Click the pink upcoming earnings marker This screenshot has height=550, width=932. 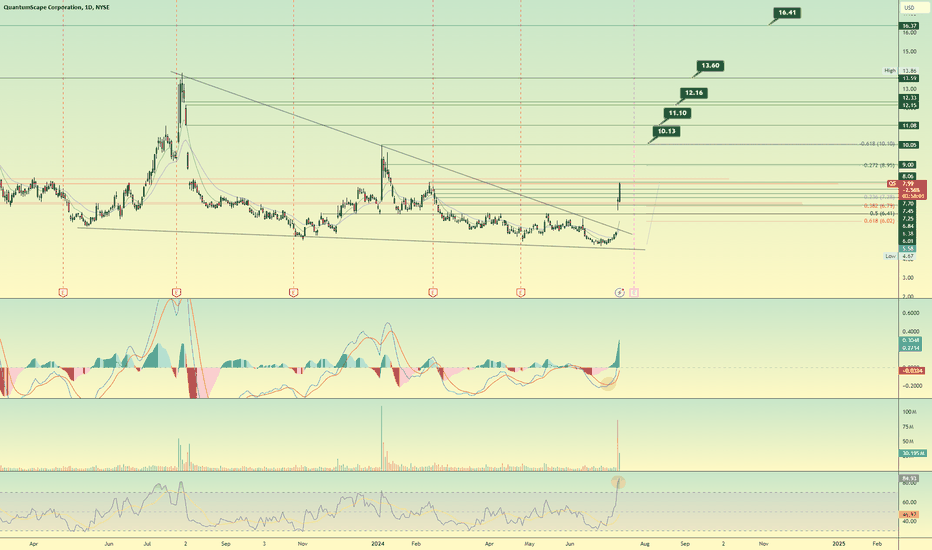point(634,292)
